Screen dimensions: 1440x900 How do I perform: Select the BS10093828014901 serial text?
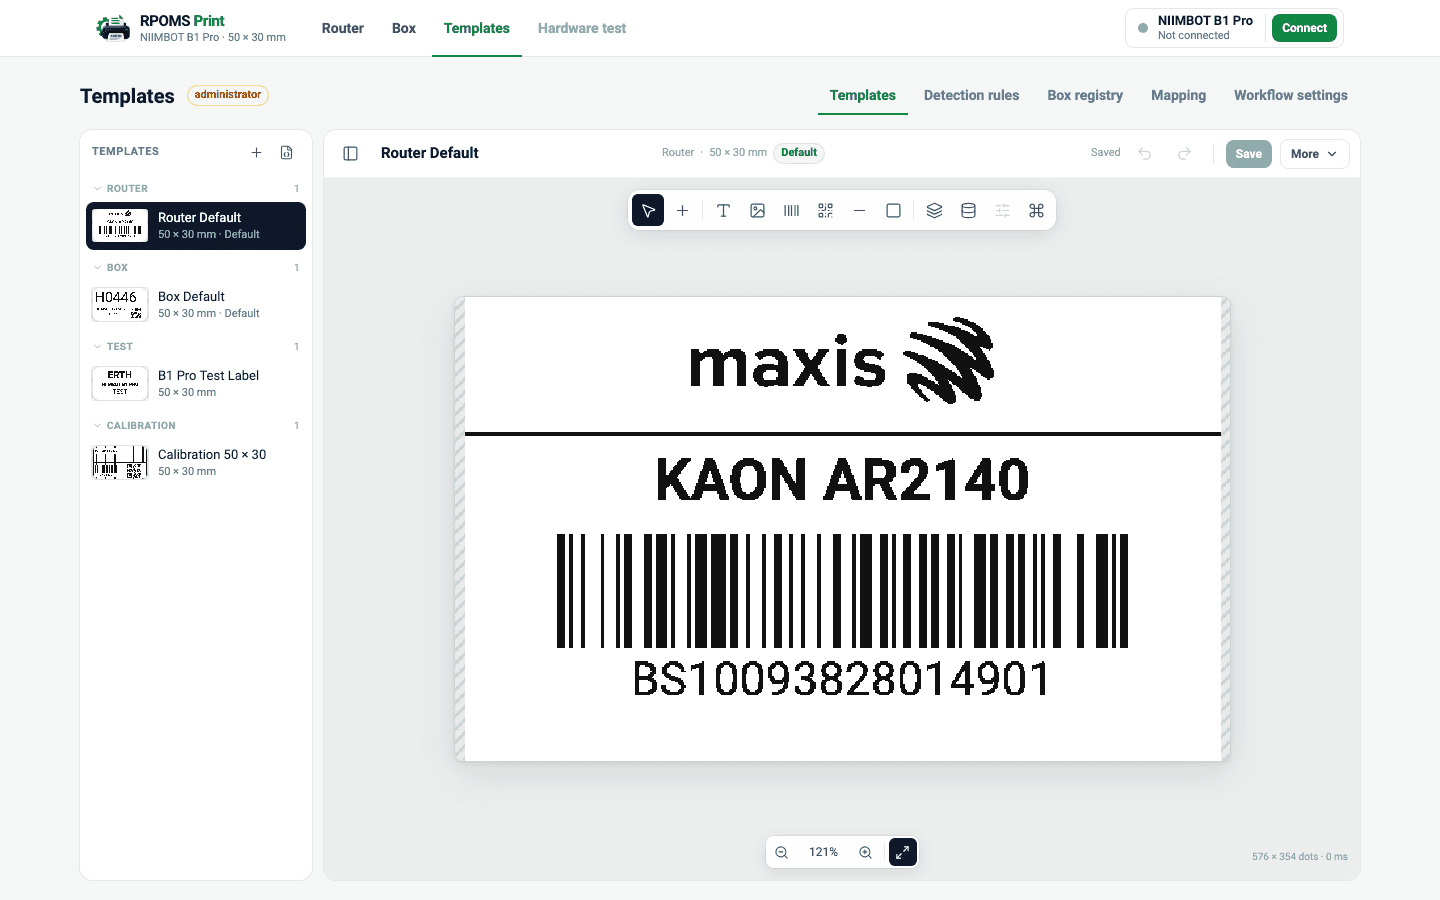[x=842, y=680]
